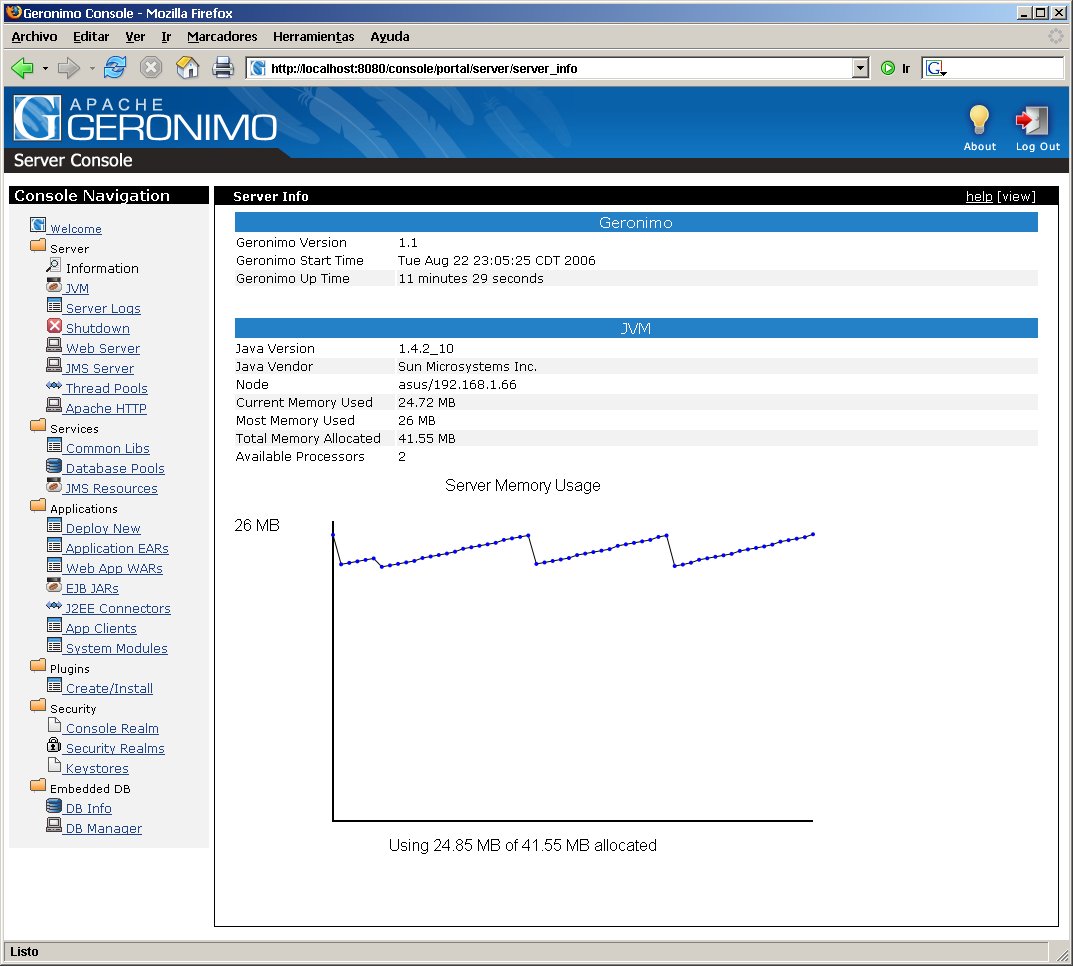
Task: Go to the Home page icon
Action: coord(187,67)
